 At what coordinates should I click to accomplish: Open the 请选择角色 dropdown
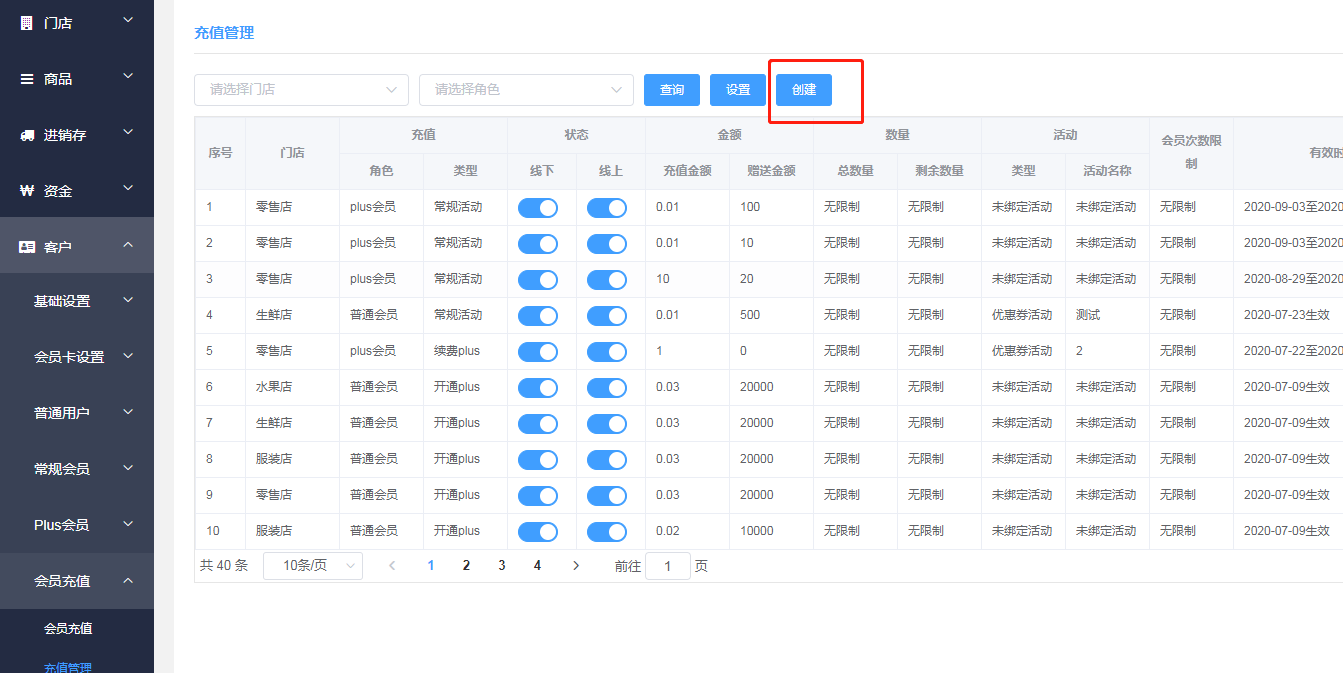click(x=526, y=89)
